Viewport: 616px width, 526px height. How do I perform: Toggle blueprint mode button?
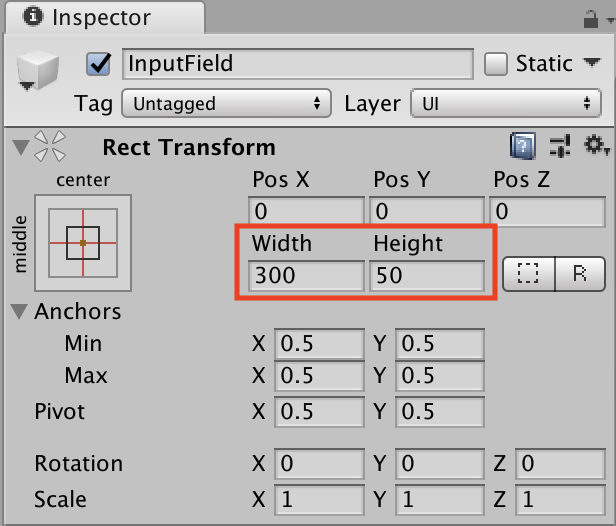coord(528,275)
